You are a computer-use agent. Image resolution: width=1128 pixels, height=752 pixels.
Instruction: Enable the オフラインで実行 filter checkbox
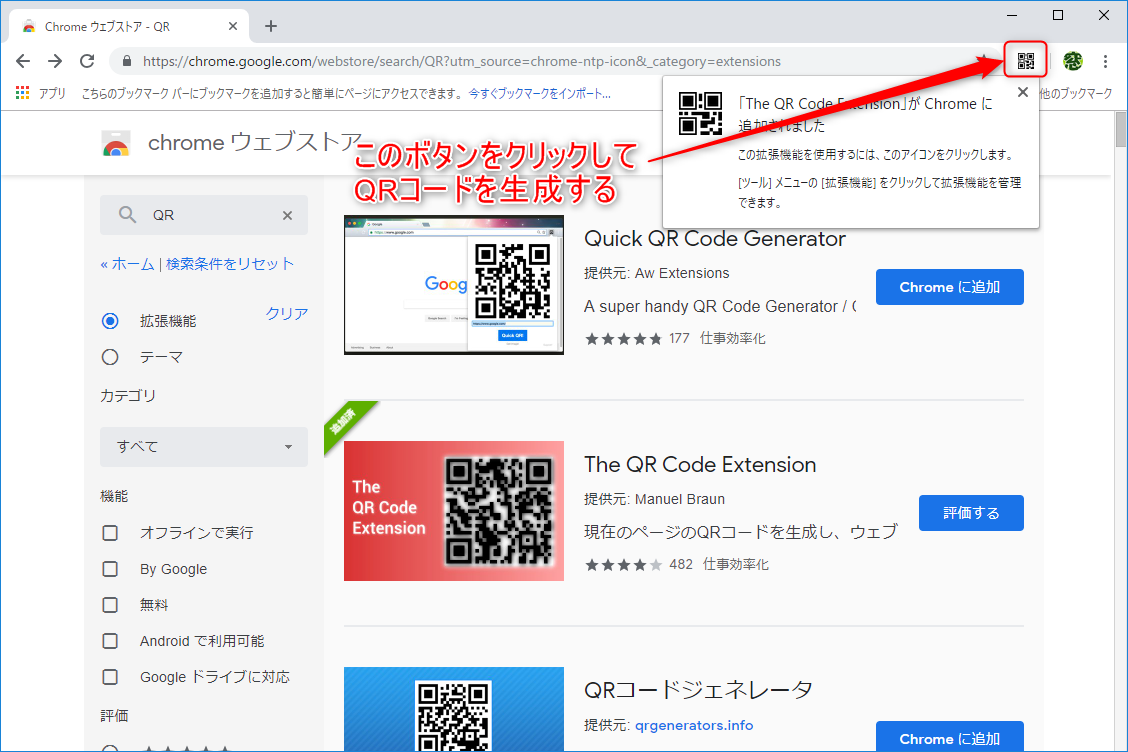click(110, 533)
